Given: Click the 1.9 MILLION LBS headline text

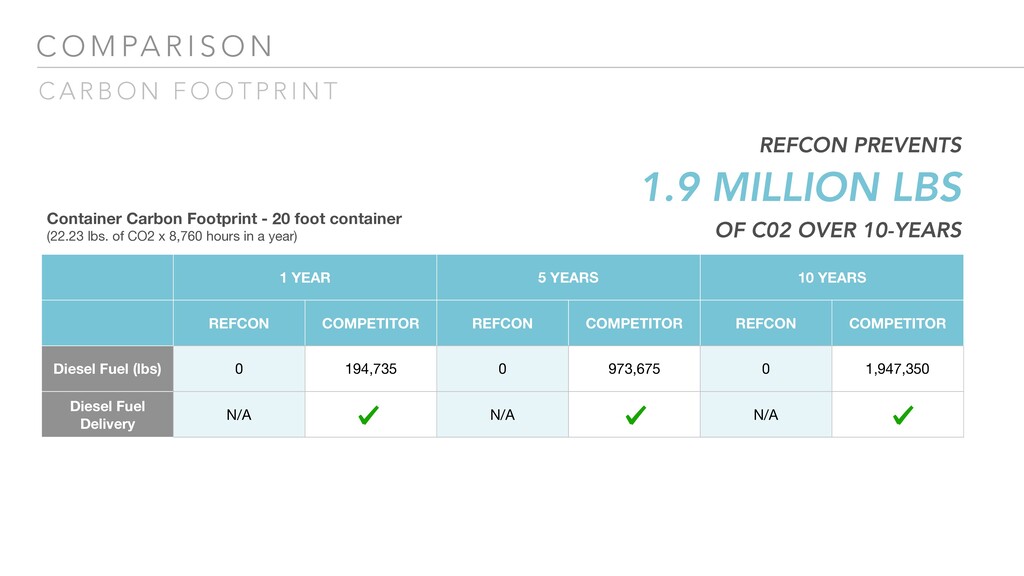Looking at the screenshot, I should [801, 187].
